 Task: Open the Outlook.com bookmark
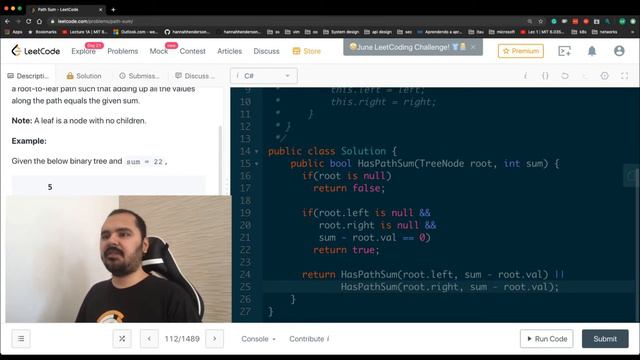(136, 32)
